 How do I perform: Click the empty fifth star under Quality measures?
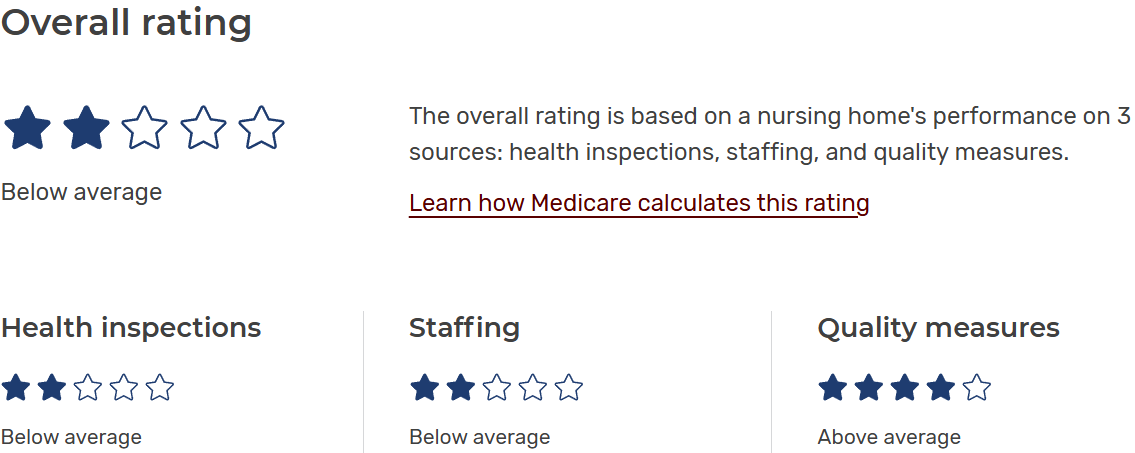pos(976,387)
